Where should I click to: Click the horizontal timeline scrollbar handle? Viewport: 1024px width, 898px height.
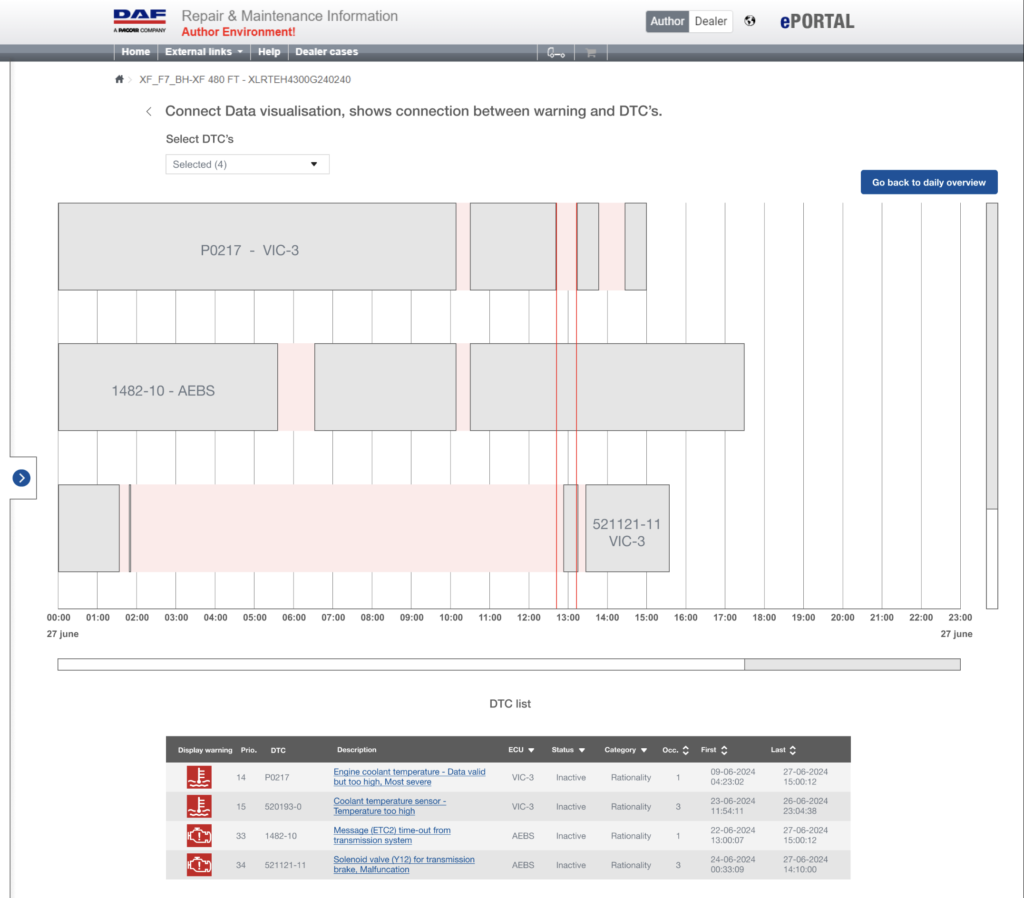852,664
